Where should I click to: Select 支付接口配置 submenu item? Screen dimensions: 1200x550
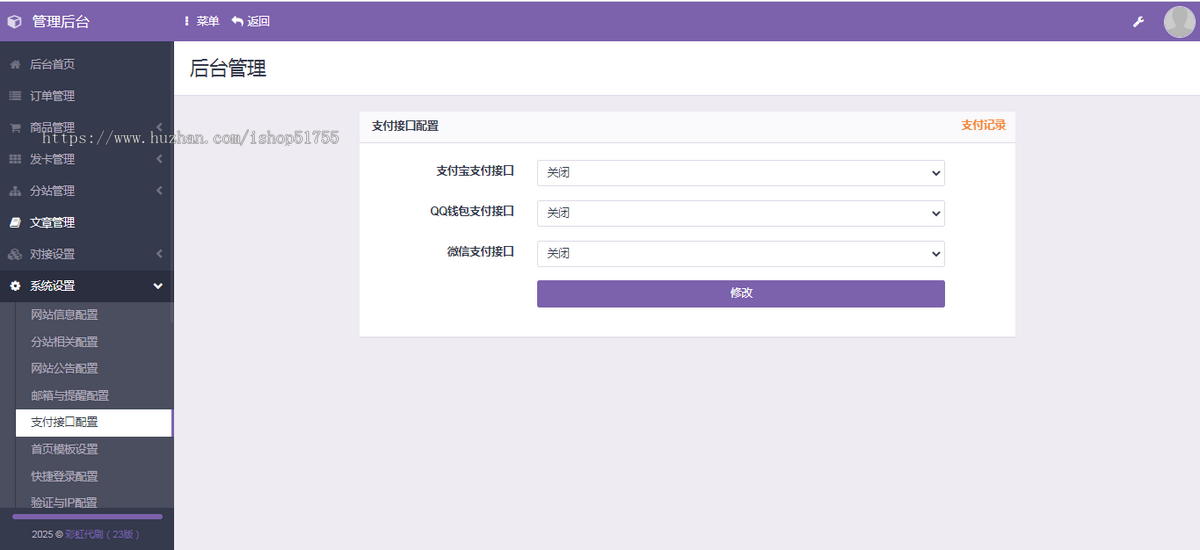tap(94, 423)
